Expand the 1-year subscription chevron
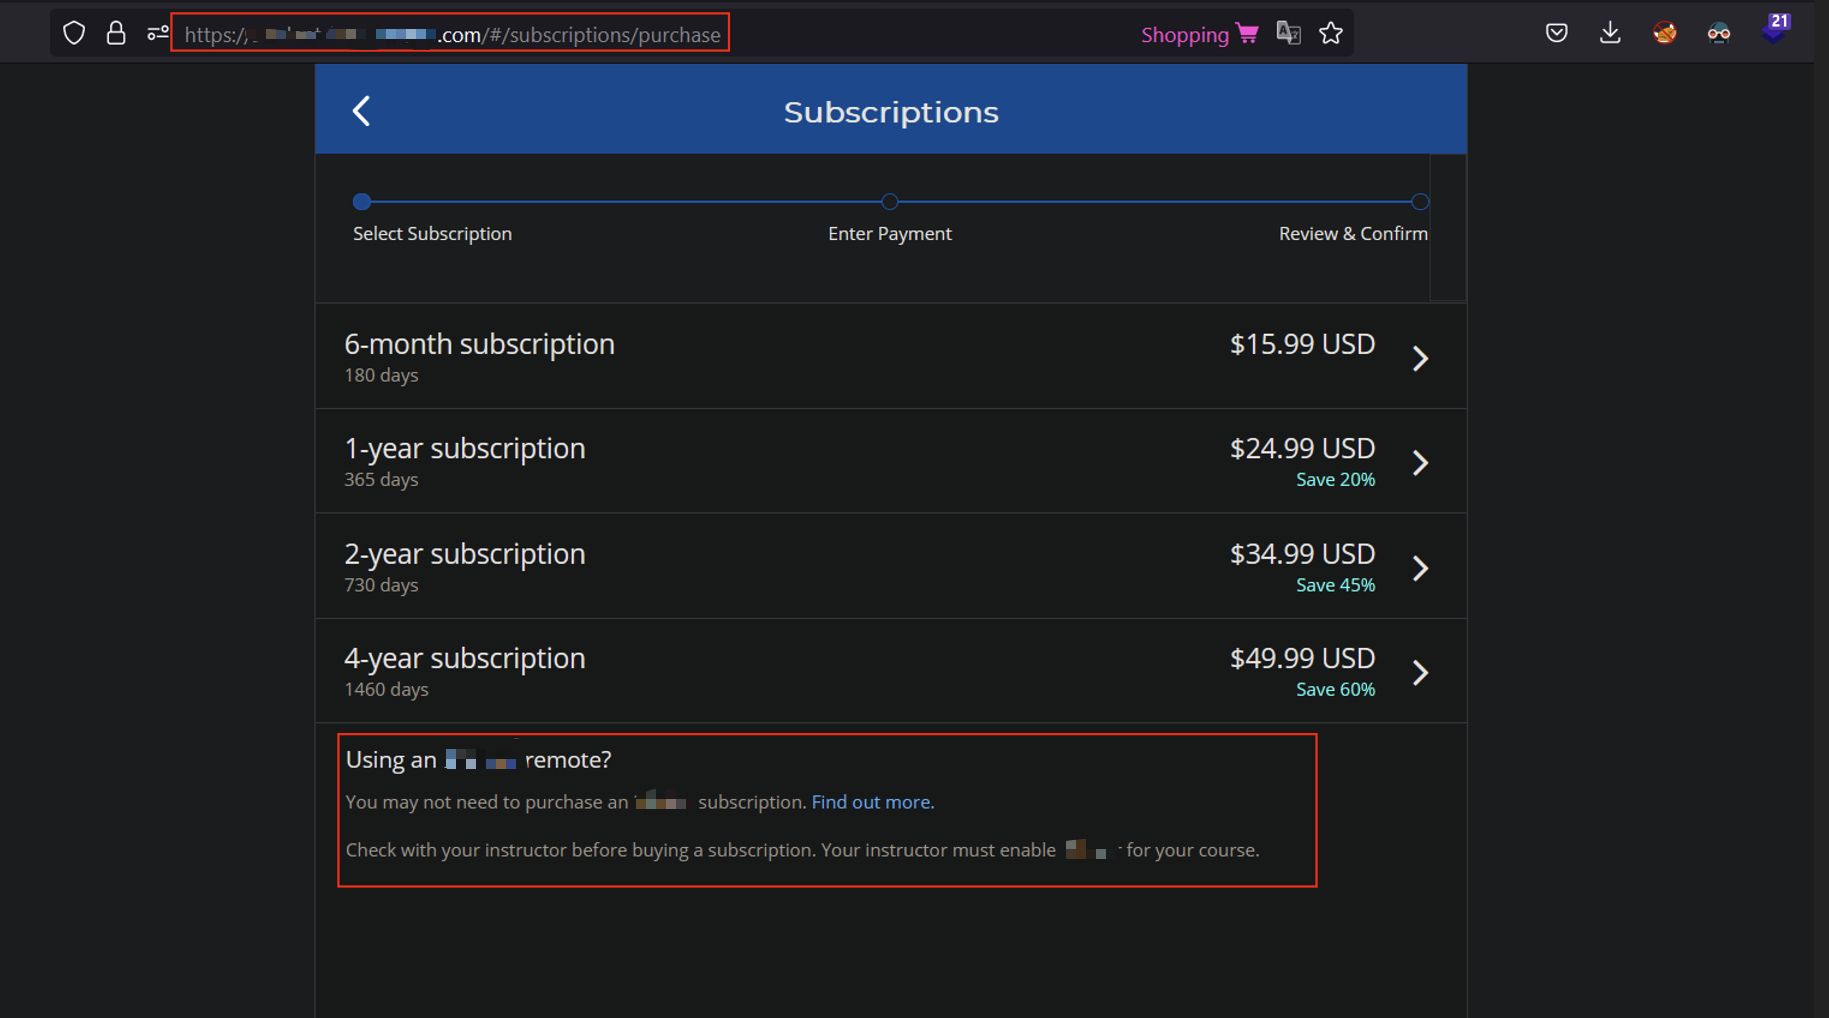 pyautogui.click(x=1420, y=463)
